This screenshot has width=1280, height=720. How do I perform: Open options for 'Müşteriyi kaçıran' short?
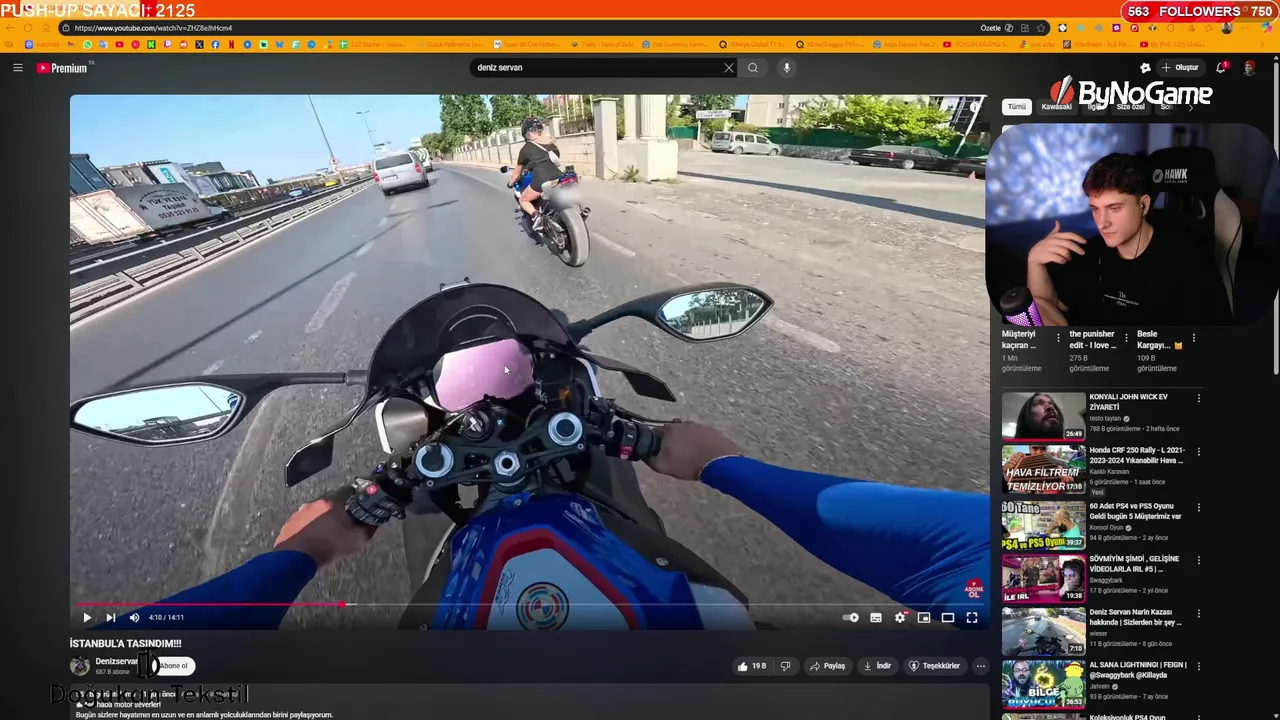[1057, 339]
